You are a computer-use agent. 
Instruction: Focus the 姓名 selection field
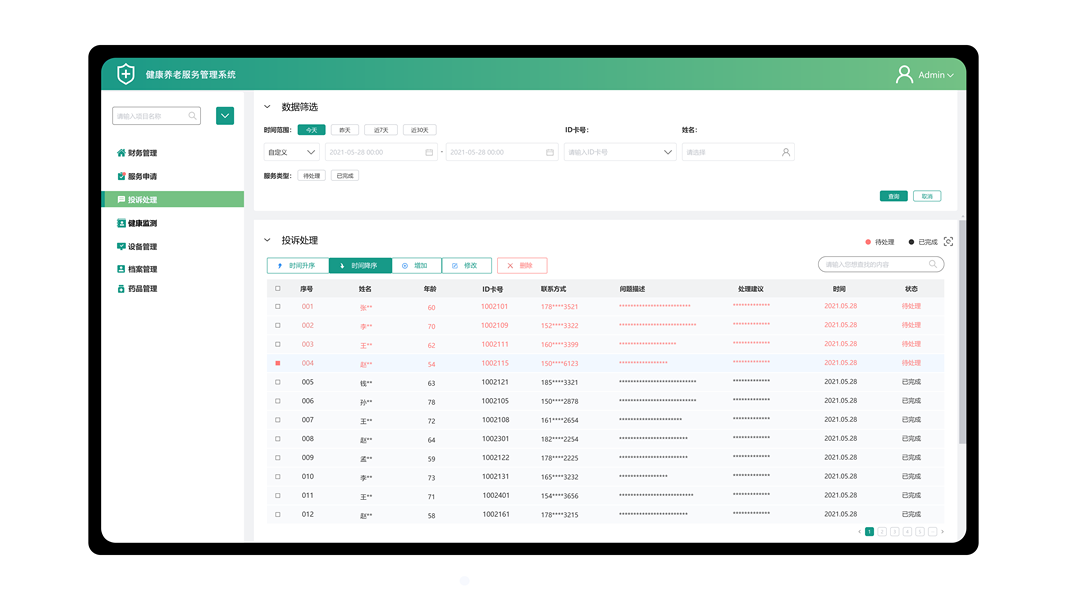738,152
